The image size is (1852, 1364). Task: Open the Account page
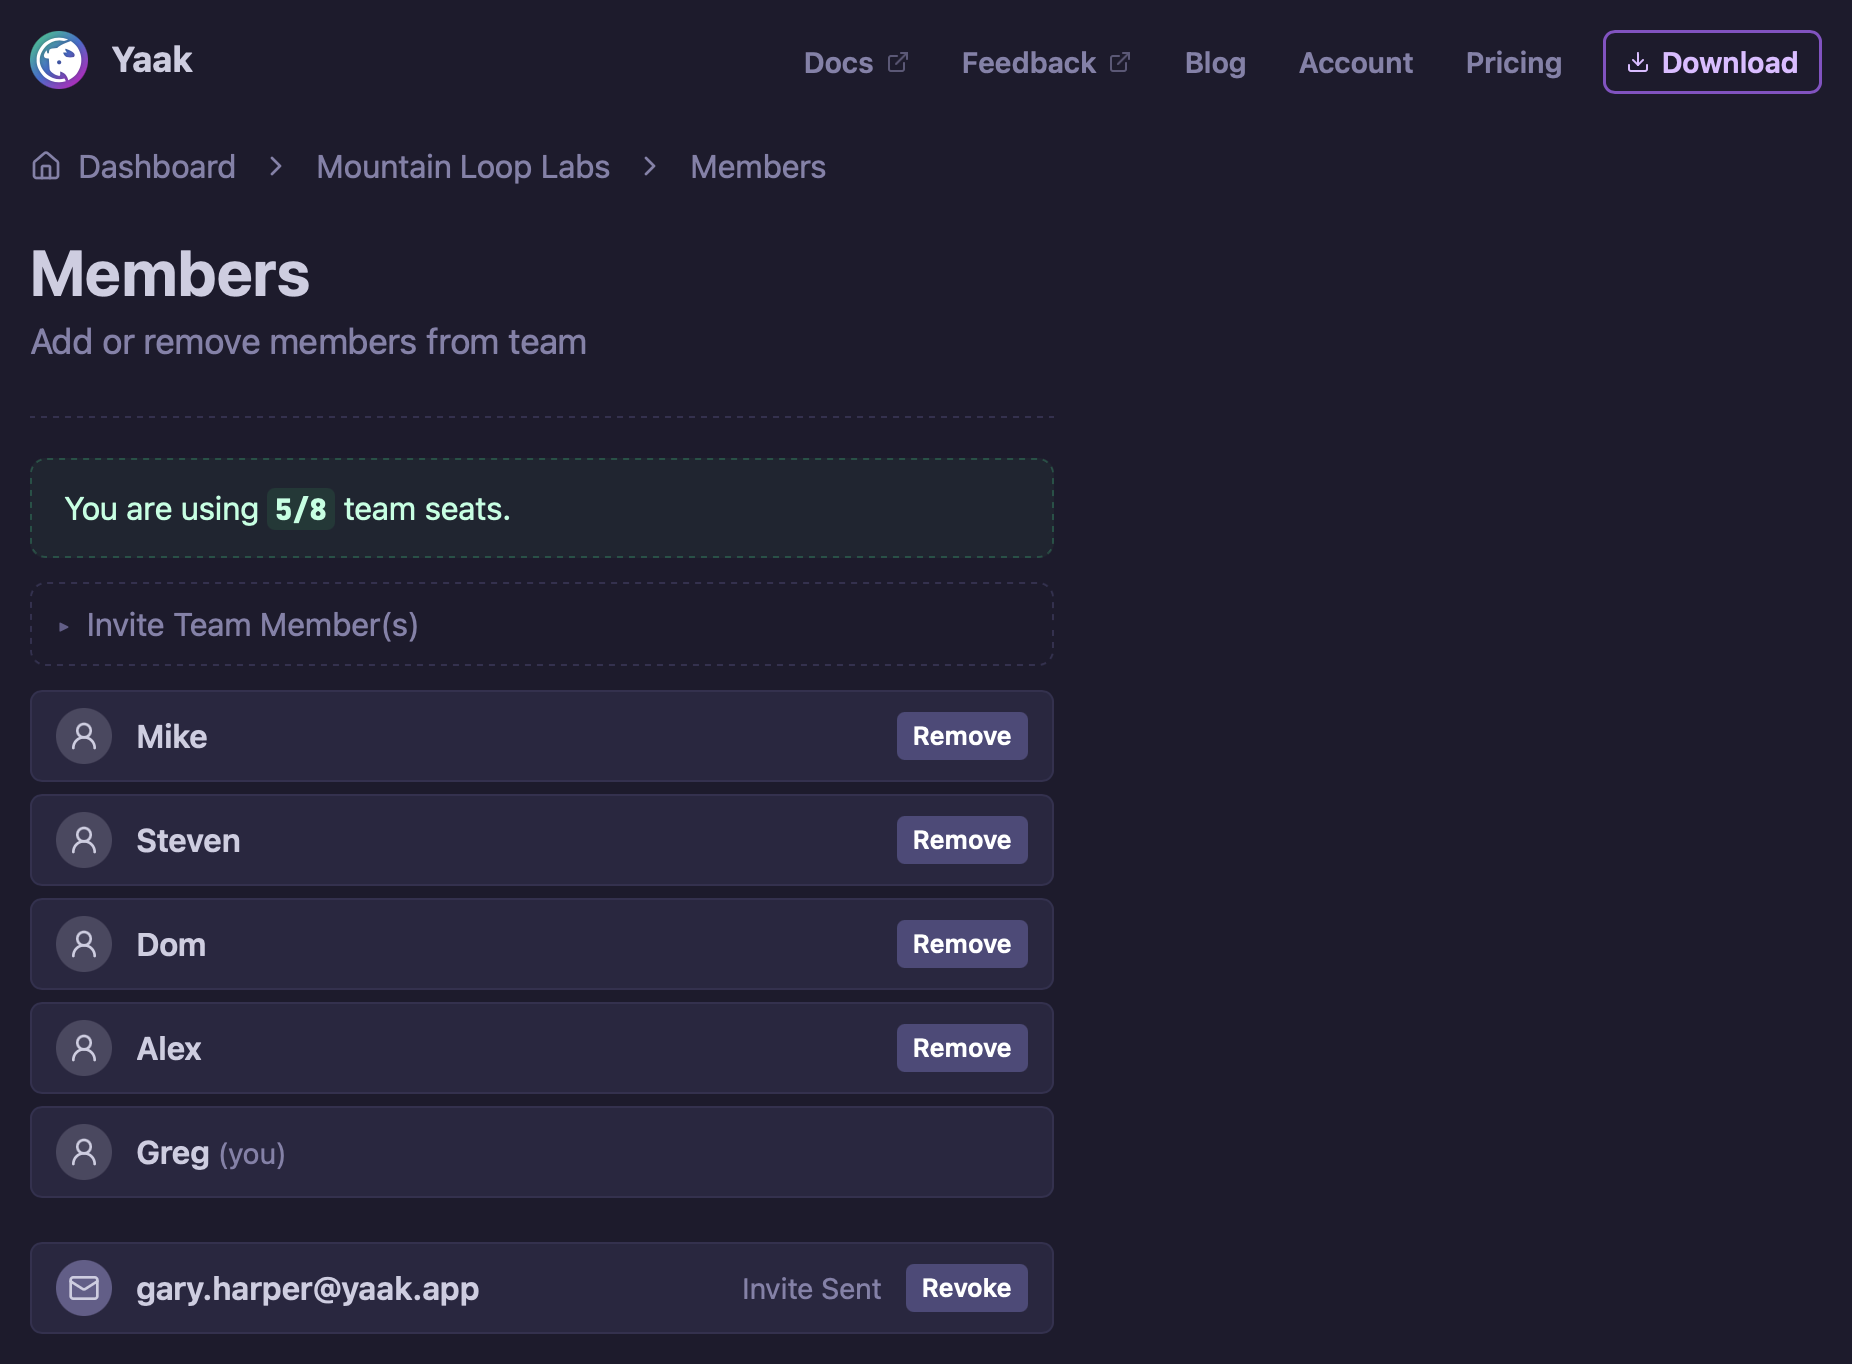point(1355,63)
